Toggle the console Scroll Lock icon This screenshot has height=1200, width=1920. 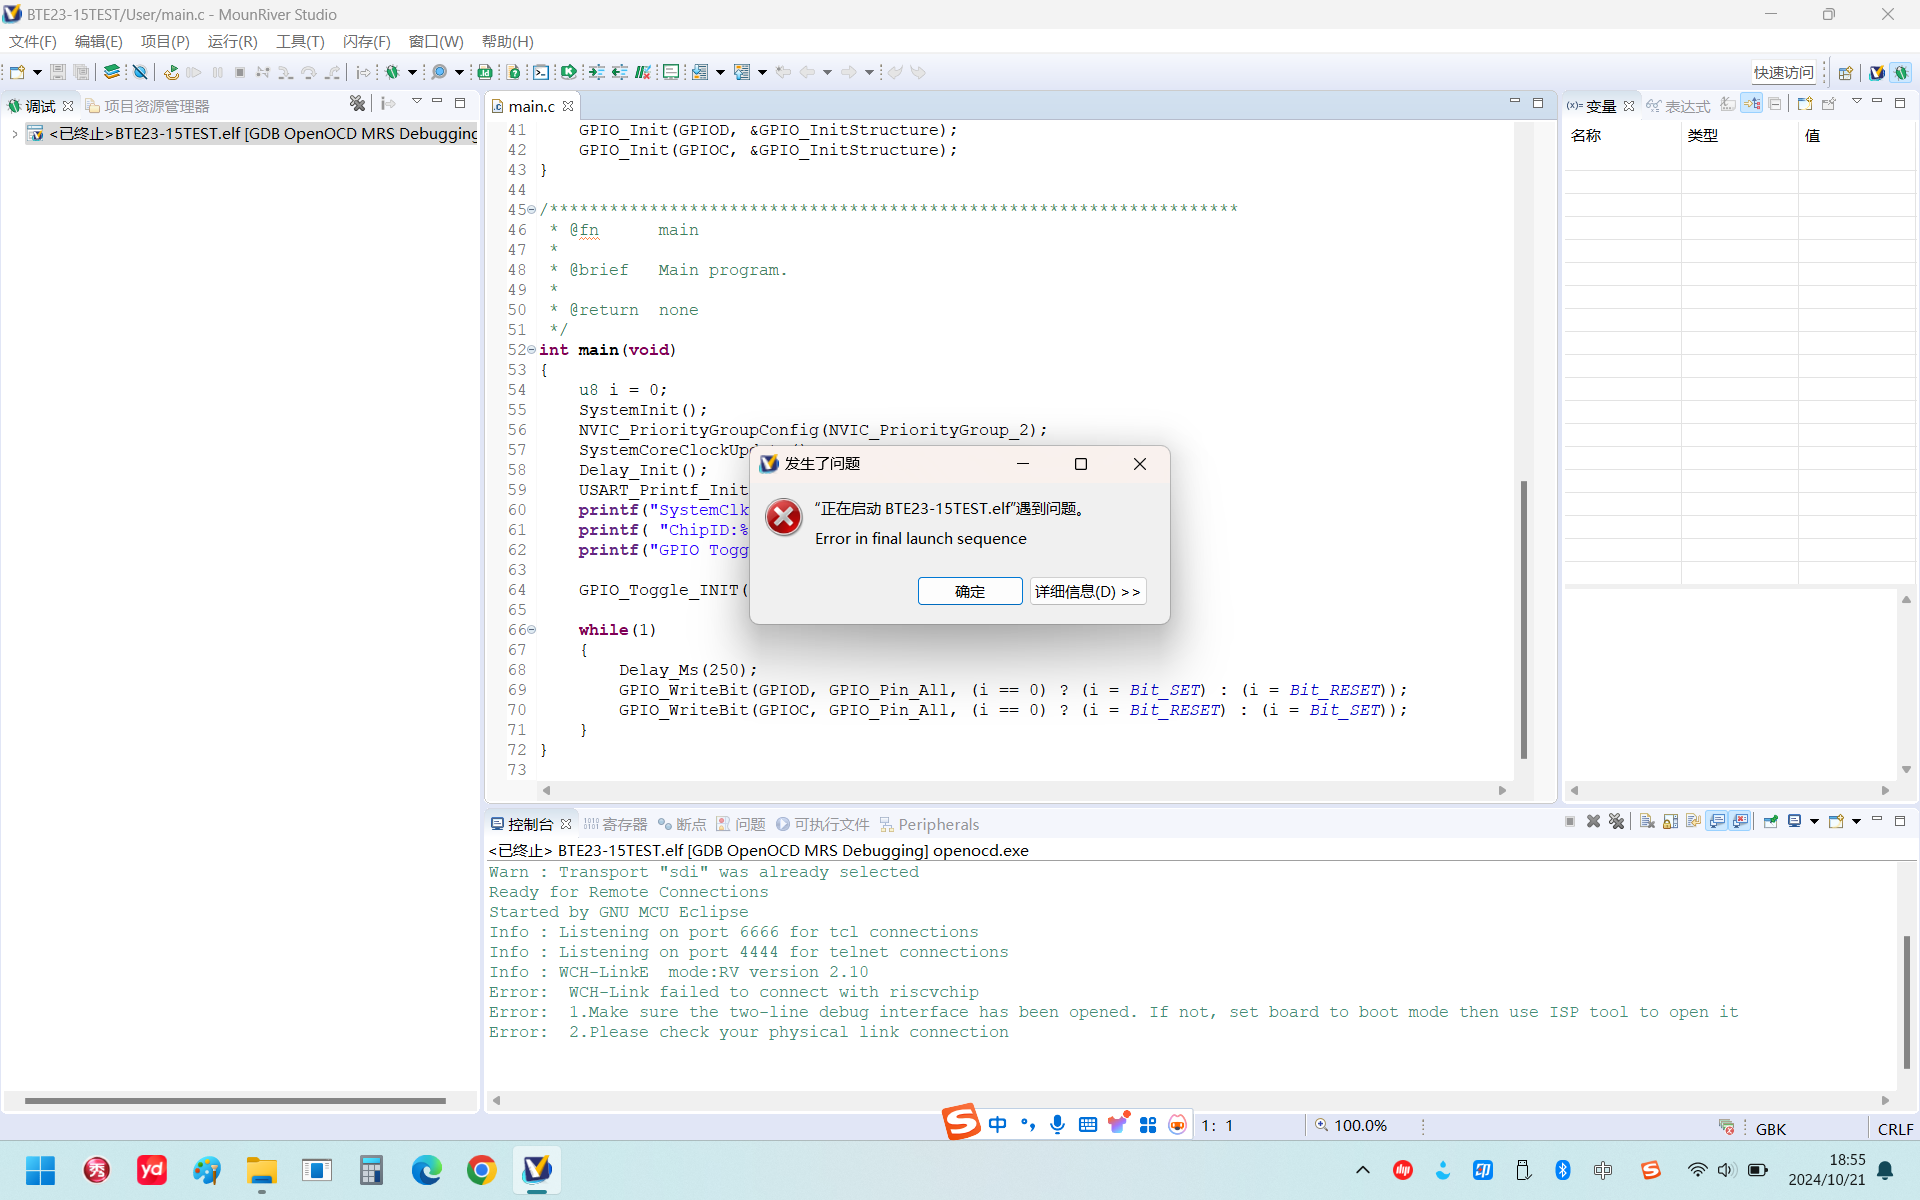(x=1670, y=821)
